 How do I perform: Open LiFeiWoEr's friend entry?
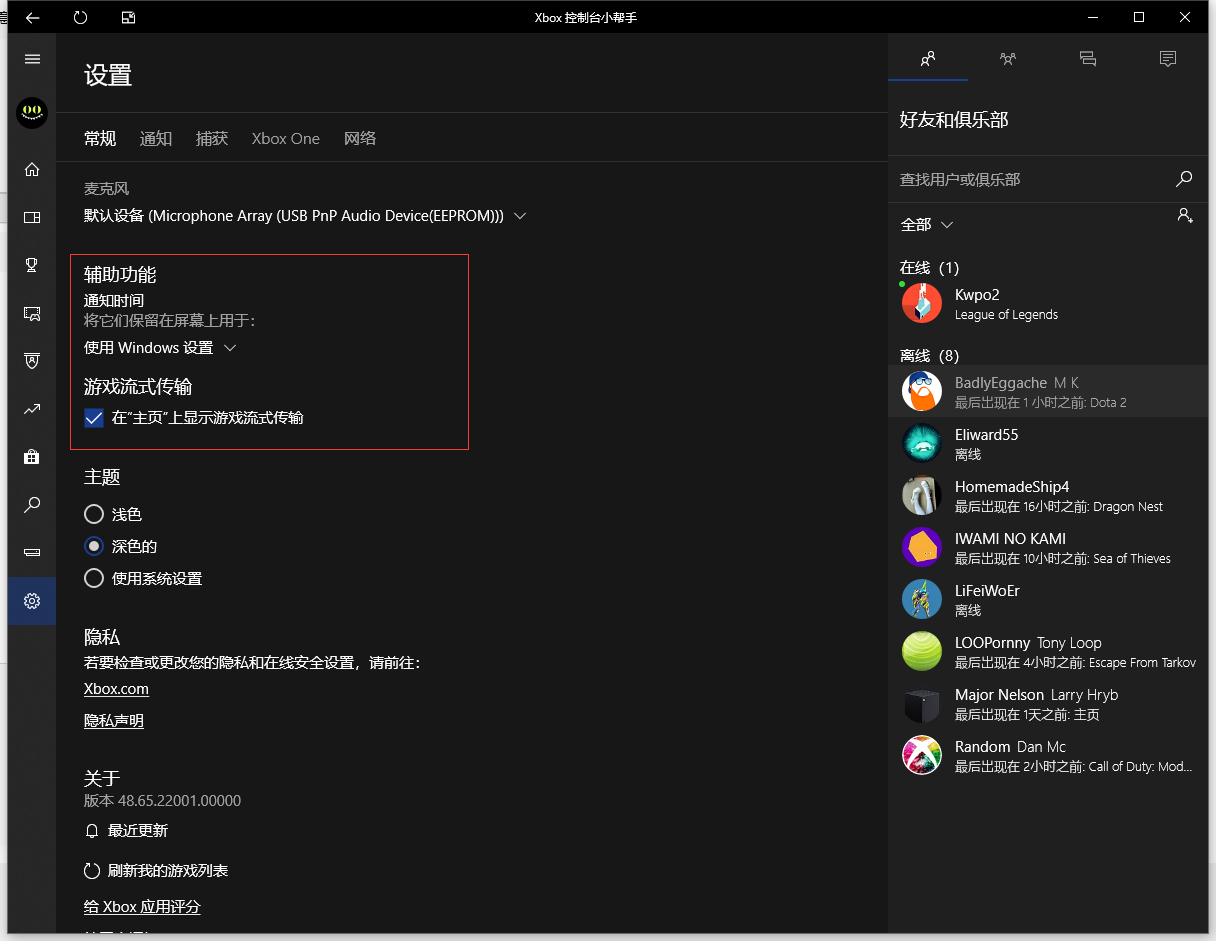coord(1048,599)
